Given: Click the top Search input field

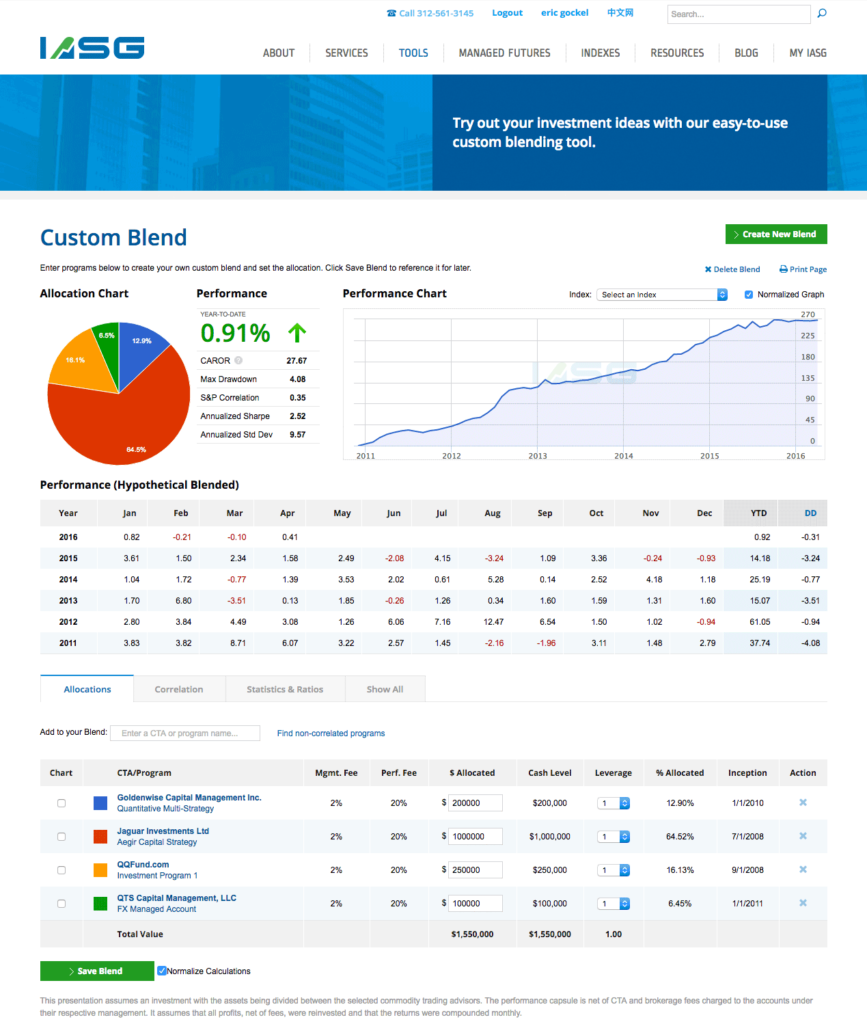Looking at the screenshot, I should pos(738,14).
